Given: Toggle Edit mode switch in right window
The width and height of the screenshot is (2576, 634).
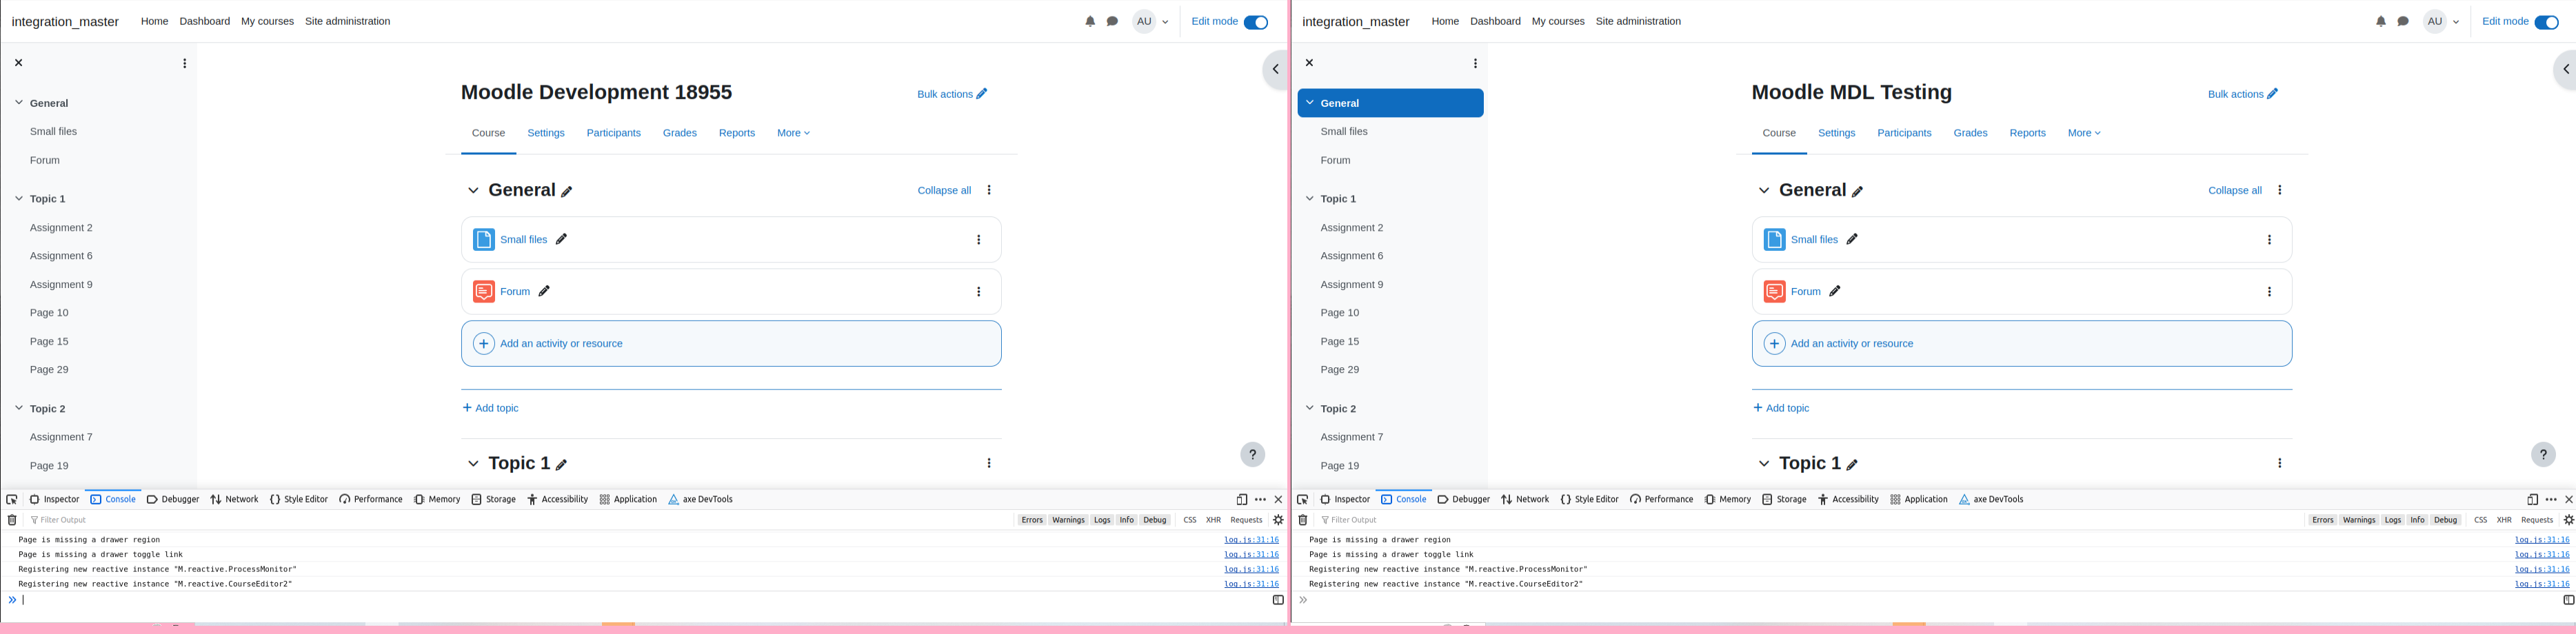Looking at the screenshot, I should tap(2547, 22).
